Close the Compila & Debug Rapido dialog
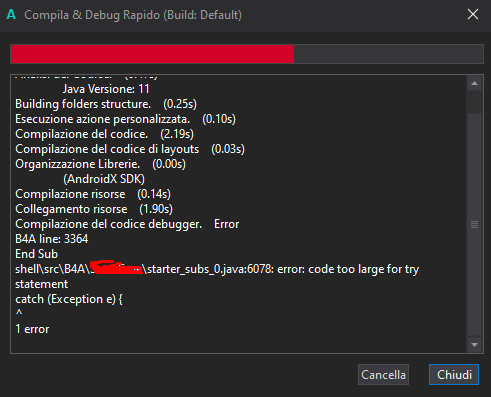The image size is (491, 397). tap(473, 14)
